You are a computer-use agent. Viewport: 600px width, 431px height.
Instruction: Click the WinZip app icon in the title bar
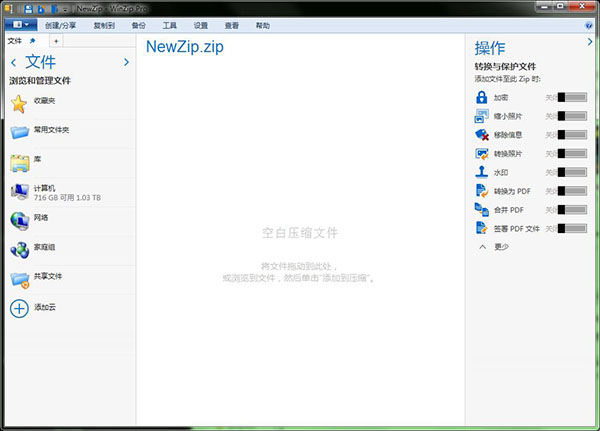[x=8, y=8]
